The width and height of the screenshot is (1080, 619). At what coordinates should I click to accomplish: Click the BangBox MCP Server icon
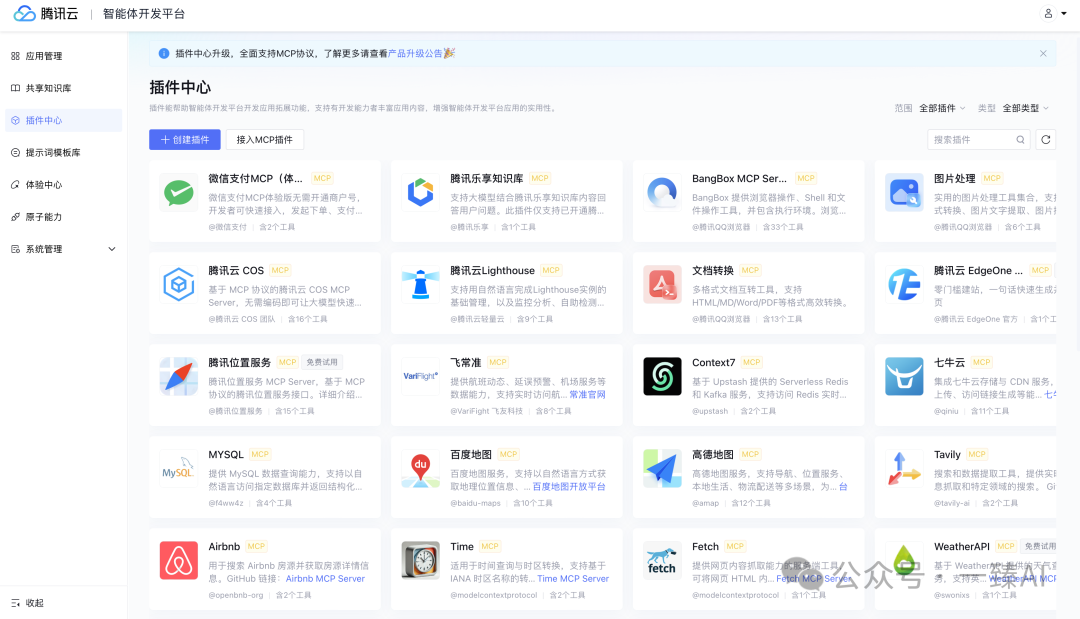click(662, 193)
